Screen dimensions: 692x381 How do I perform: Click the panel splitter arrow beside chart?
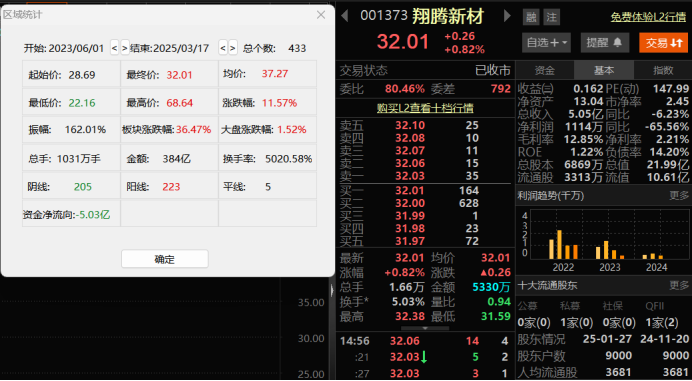point(332,290)
